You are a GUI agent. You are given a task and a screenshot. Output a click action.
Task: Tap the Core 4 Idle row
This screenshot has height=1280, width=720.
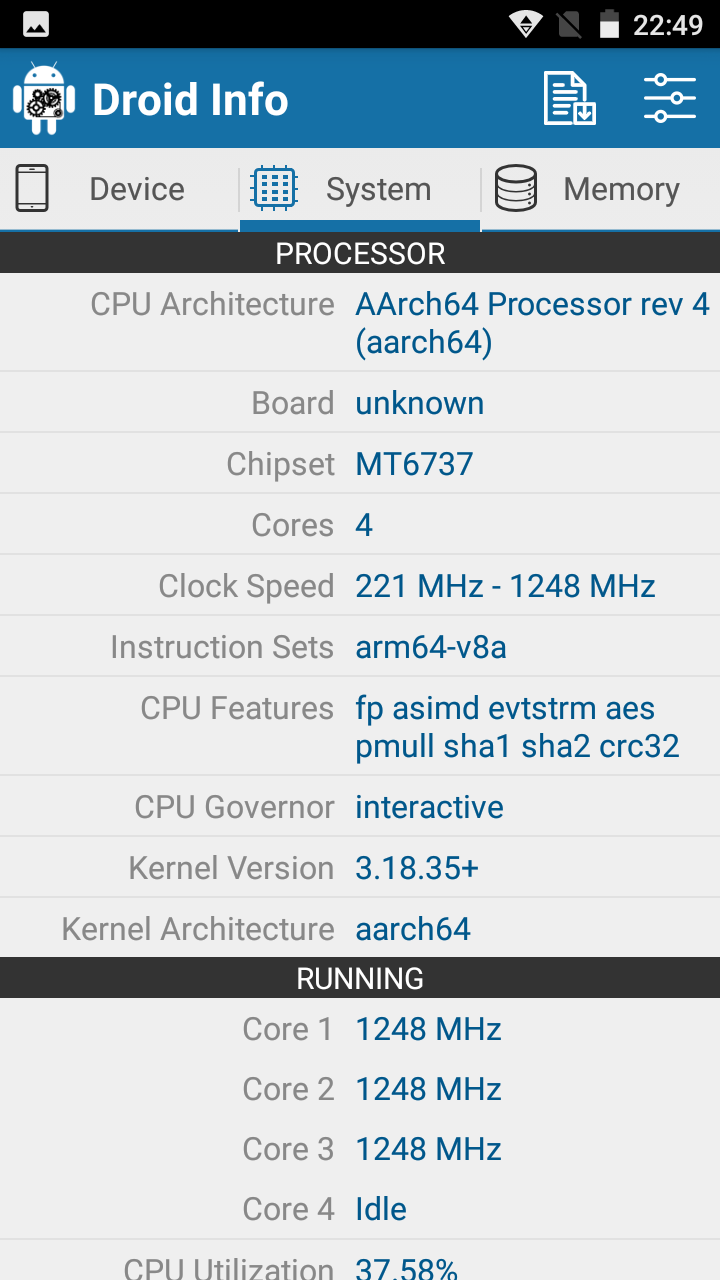coord(360,1209)
